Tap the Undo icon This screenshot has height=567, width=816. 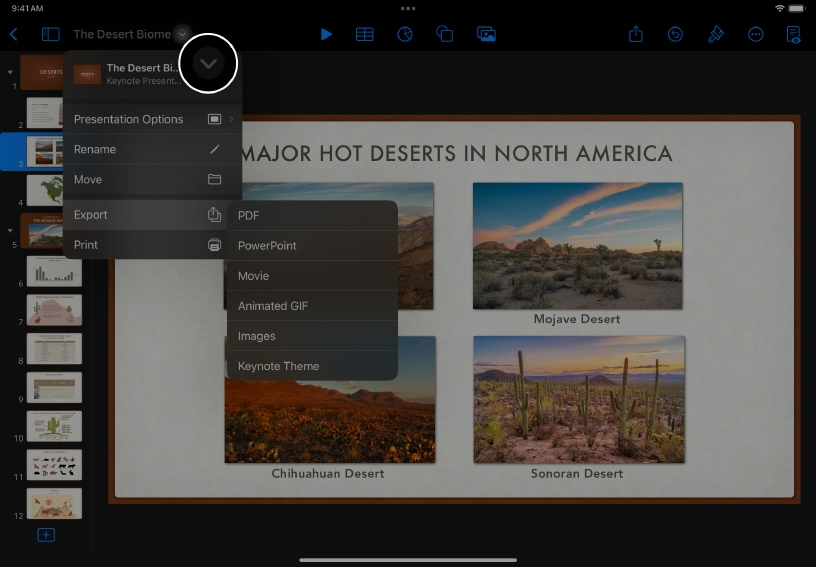pyautogui.click(x=676, y=34)
